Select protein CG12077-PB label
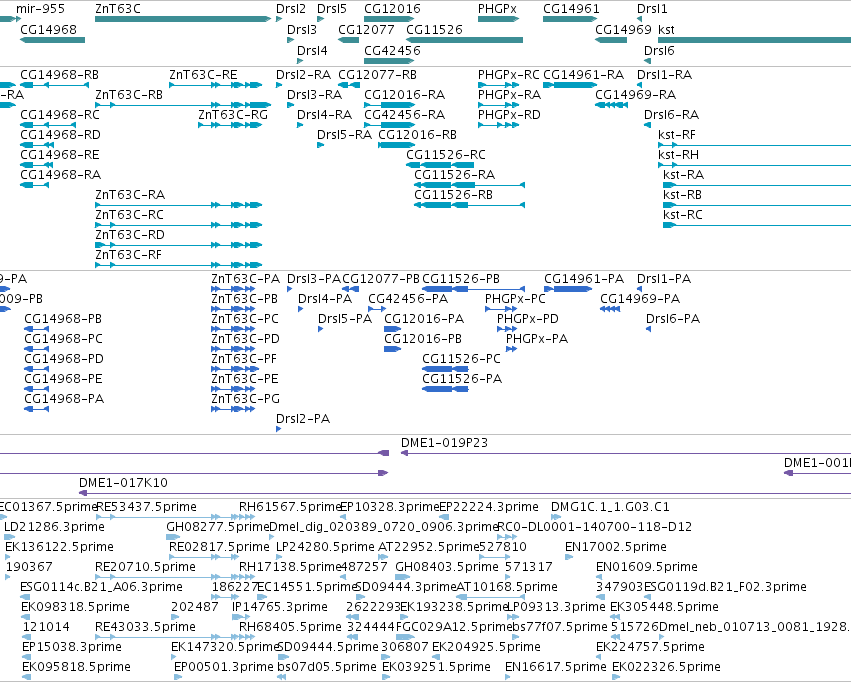This screenshot has width=851, height=682. pos(381,279)
